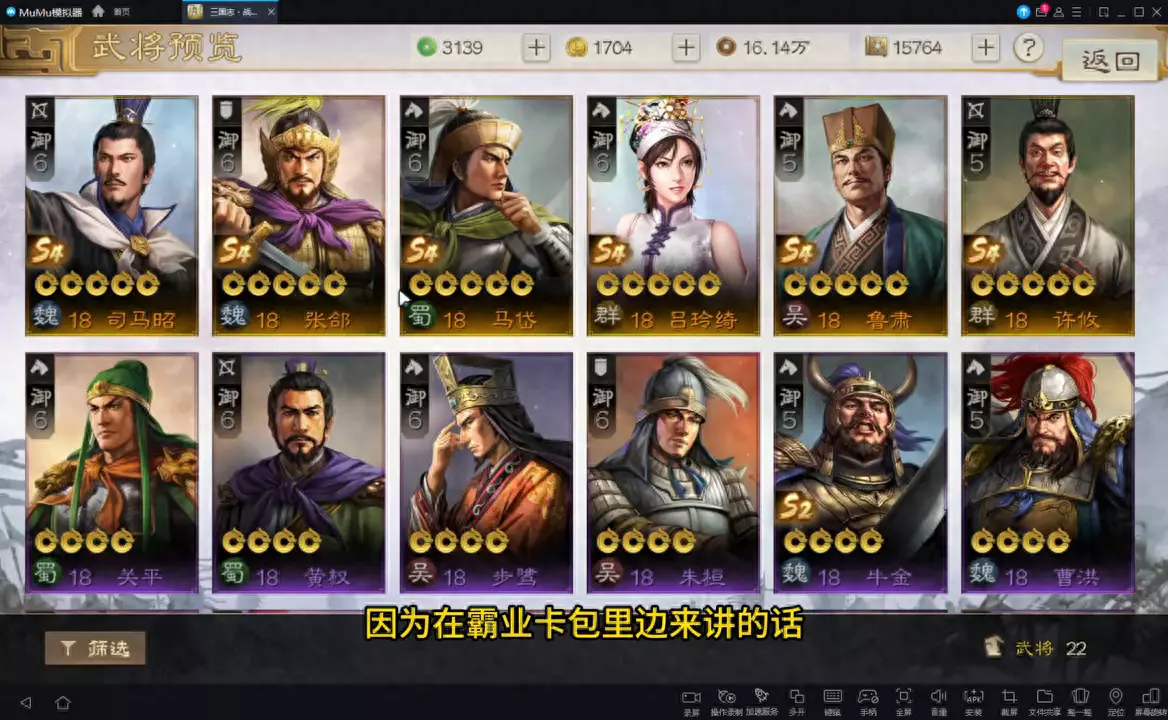Select the 吕玲绮 general card
Screen dimensions: 1168x720
(x=673, y=216)
